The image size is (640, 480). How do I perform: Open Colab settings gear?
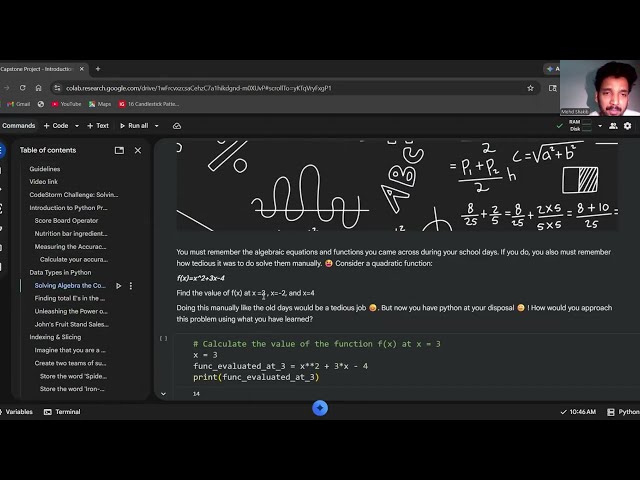click(627, 126)
